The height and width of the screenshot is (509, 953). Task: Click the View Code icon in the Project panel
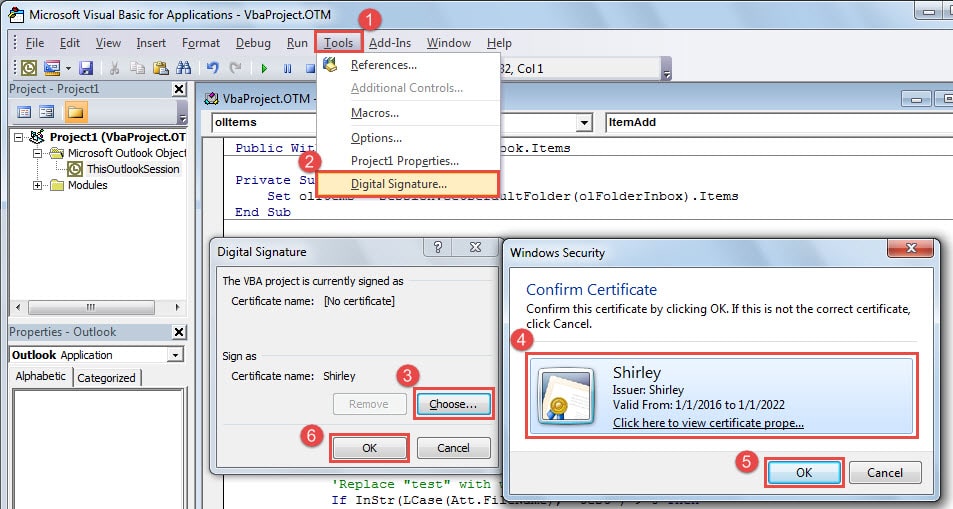pos(24,112)
